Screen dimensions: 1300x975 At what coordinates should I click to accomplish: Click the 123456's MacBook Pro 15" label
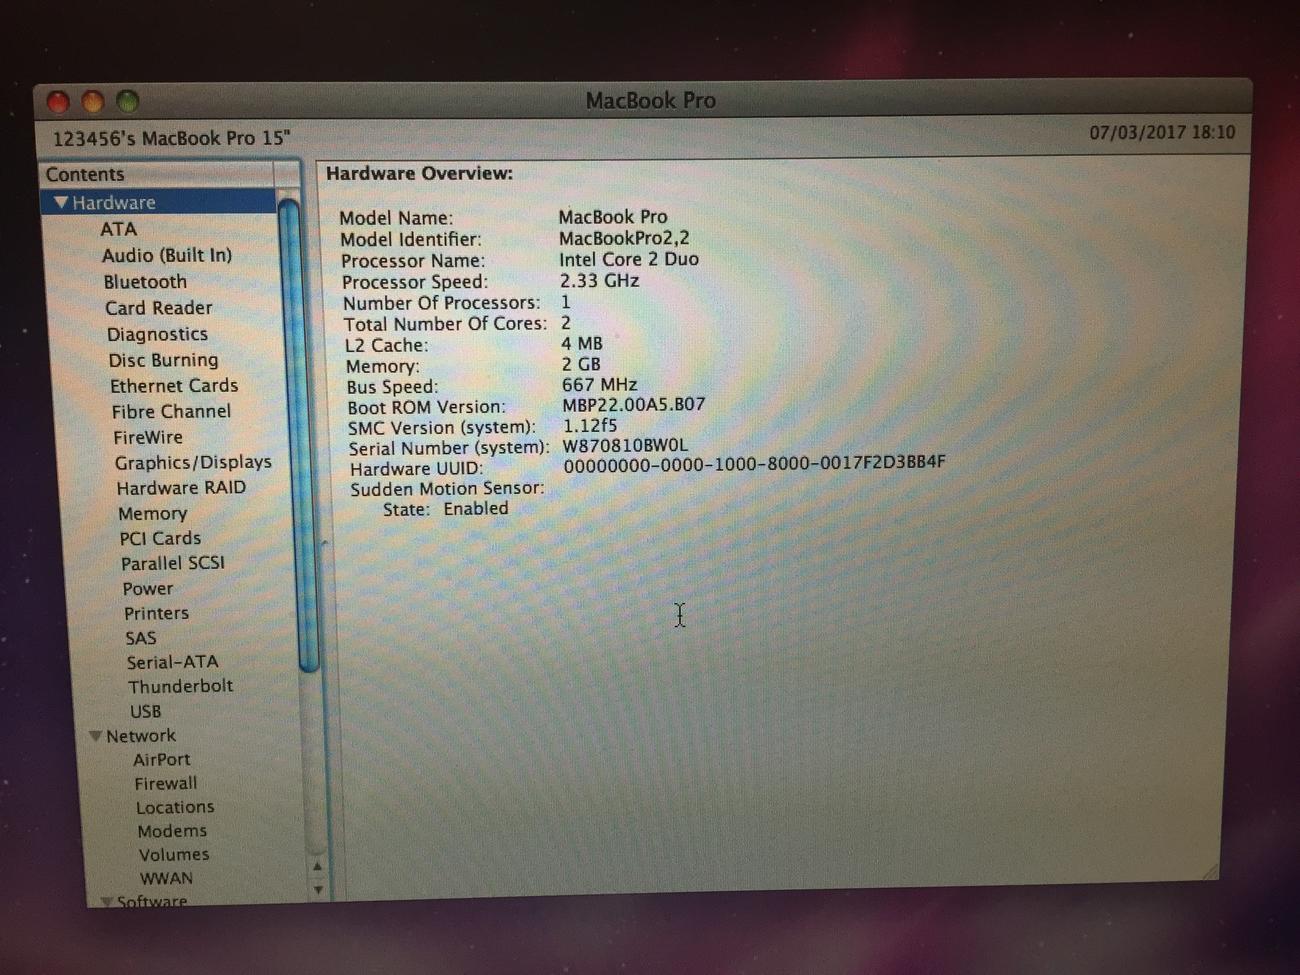(171, 138)
